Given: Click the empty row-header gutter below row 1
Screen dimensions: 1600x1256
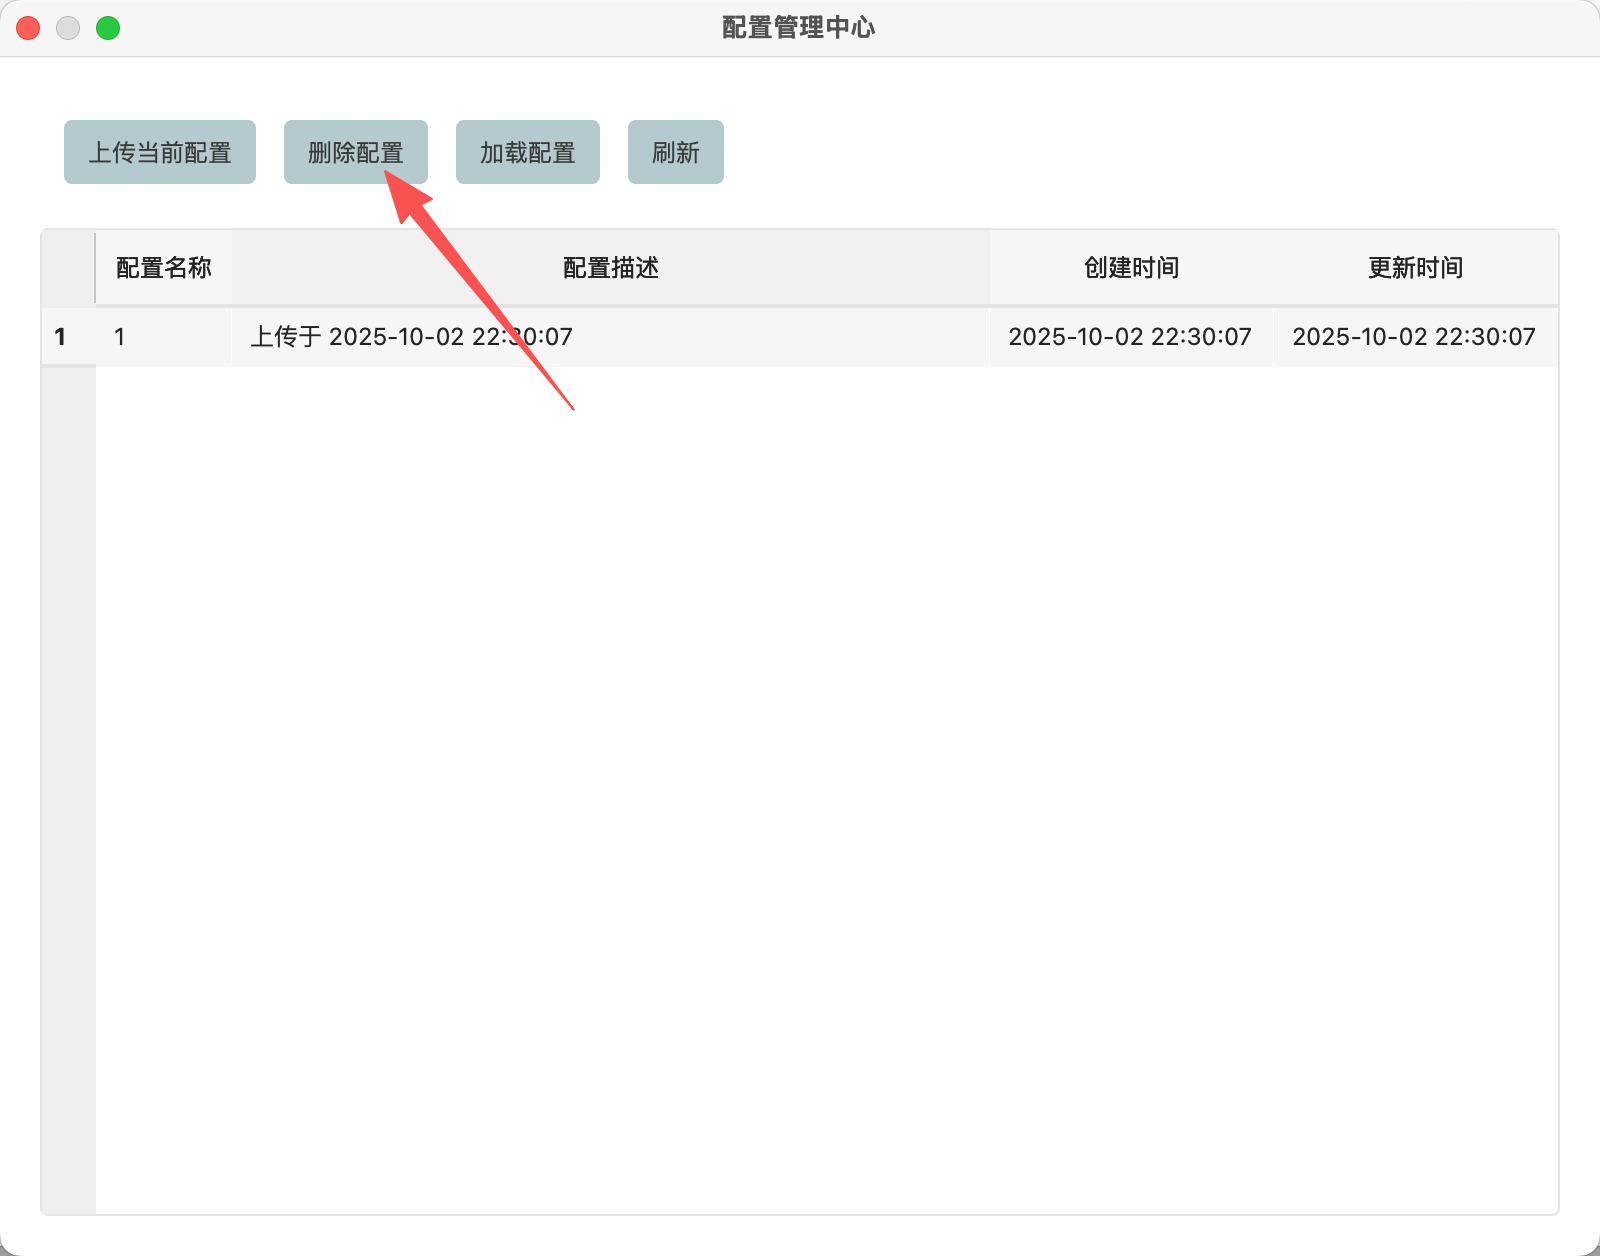Looking at the screenshot, I should tap(68, 780).
